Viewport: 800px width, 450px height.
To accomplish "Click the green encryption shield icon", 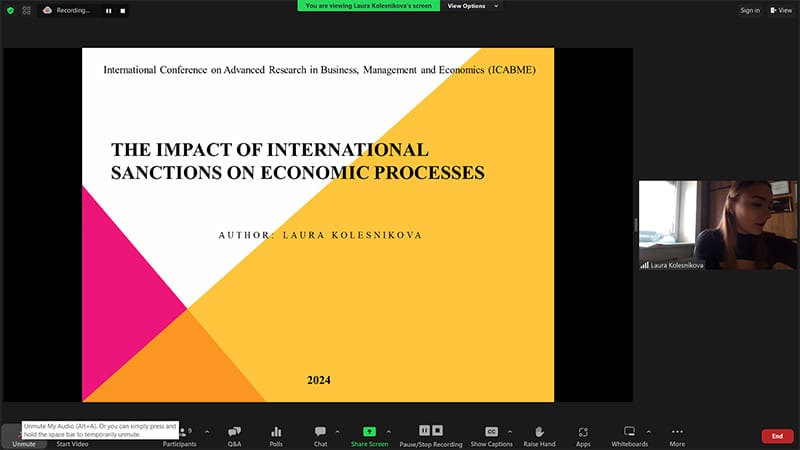I will coord(11,10).
